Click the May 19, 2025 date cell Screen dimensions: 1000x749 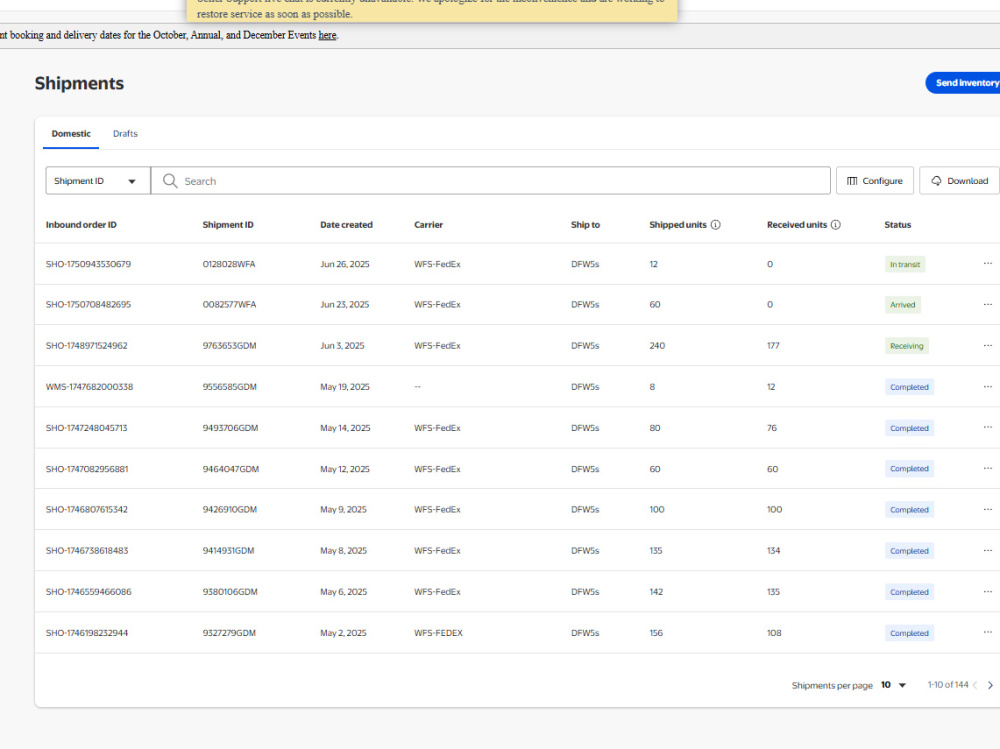click(x=344, y=387)
